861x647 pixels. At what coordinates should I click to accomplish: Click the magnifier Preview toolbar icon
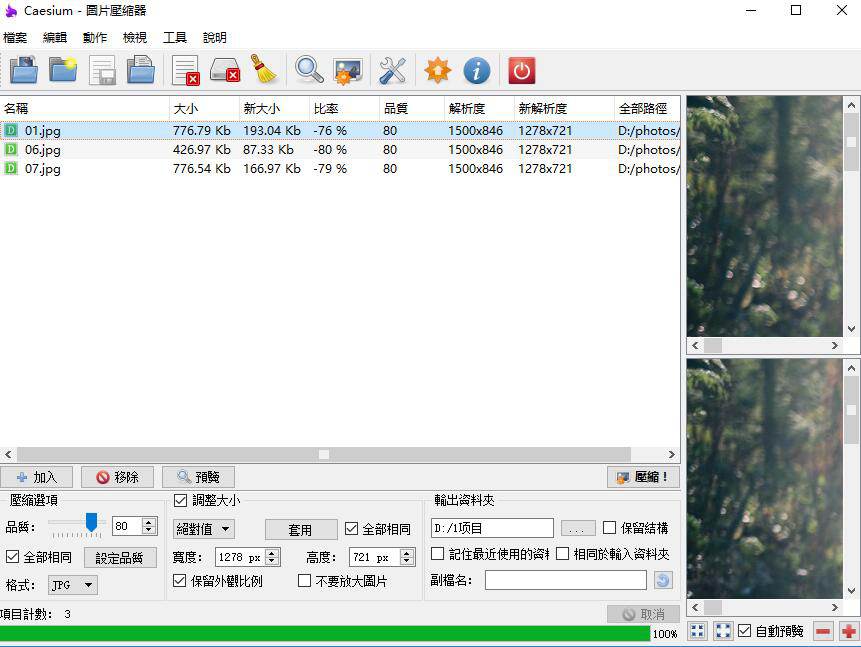point(309,70)
